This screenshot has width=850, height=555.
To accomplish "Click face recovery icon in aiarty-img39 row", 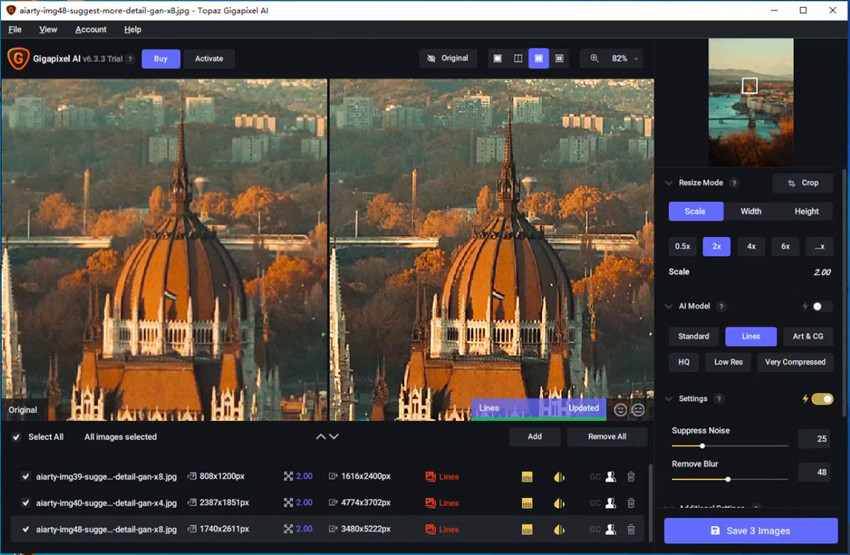I will (610, 477).
